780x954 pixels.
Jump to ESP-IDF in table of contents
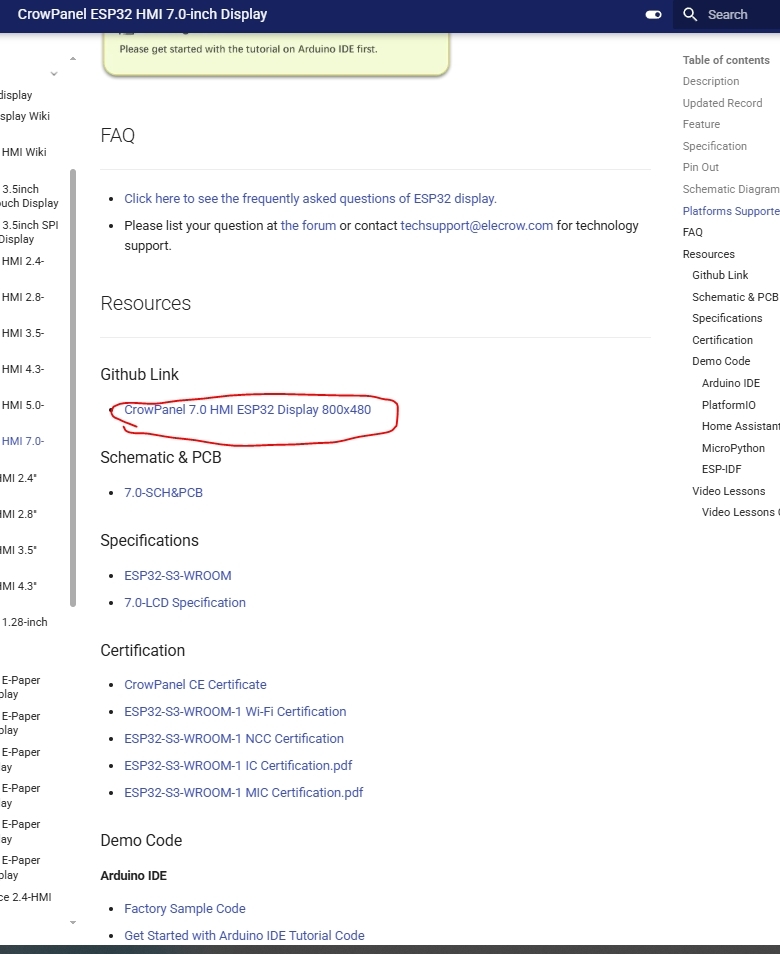point(722,469)
